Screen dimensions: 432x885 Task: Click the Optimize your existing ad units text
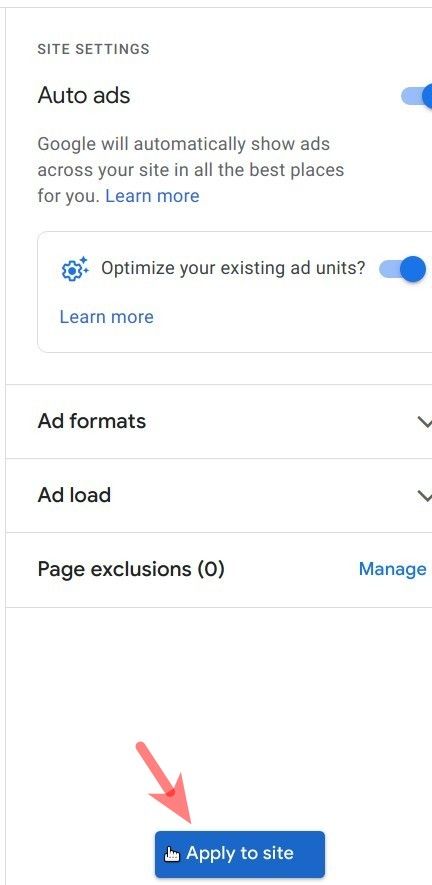click(x=233, y=268)
